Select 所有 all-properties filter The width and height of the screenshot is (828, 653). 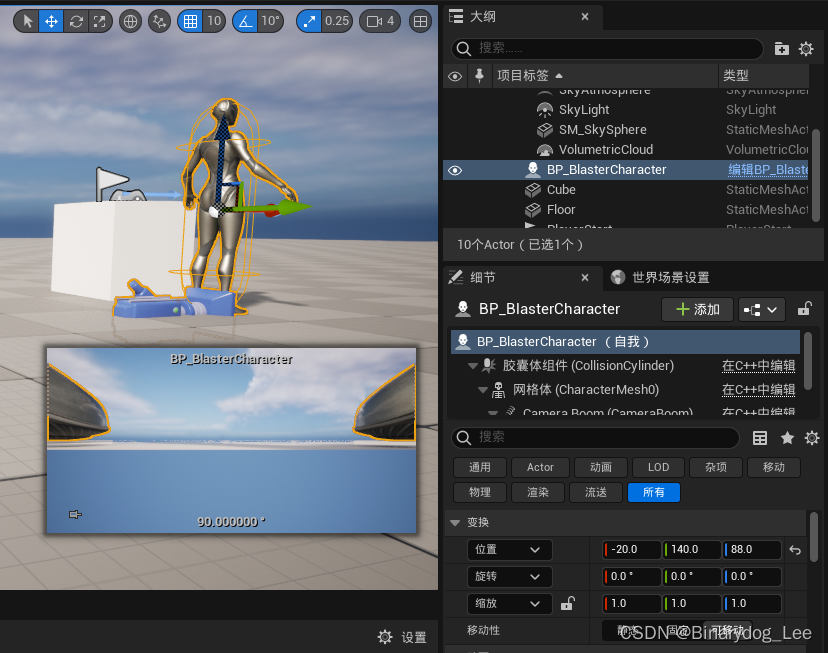point(654,493)
